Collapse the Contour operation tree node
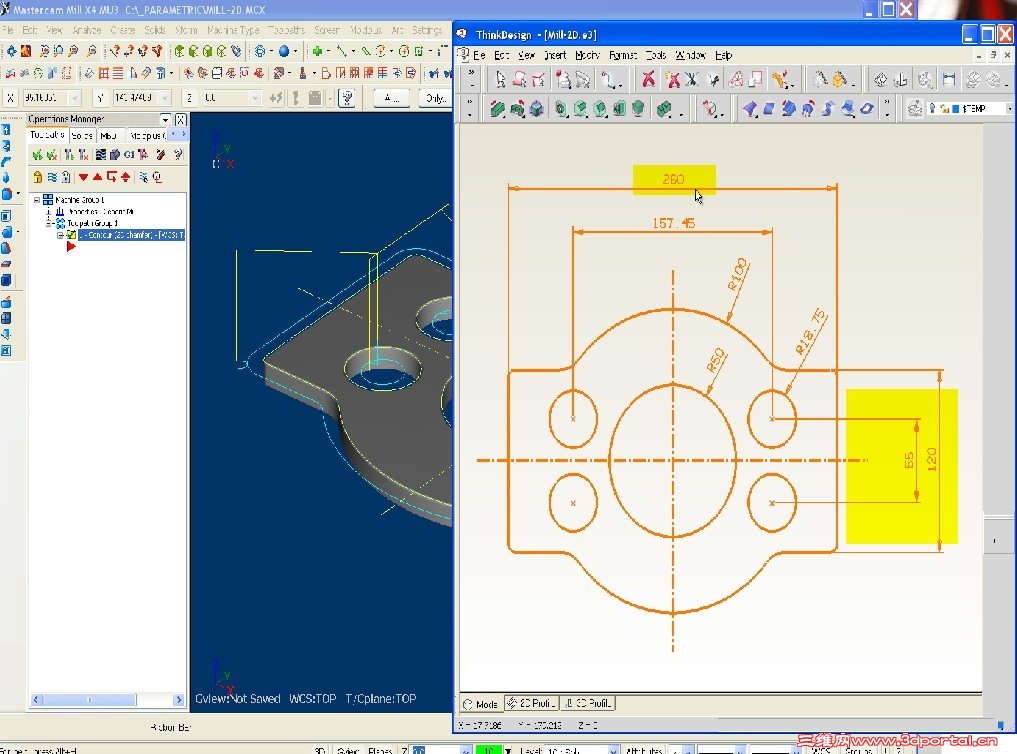The image size is (1017, 754). point(60,235)
